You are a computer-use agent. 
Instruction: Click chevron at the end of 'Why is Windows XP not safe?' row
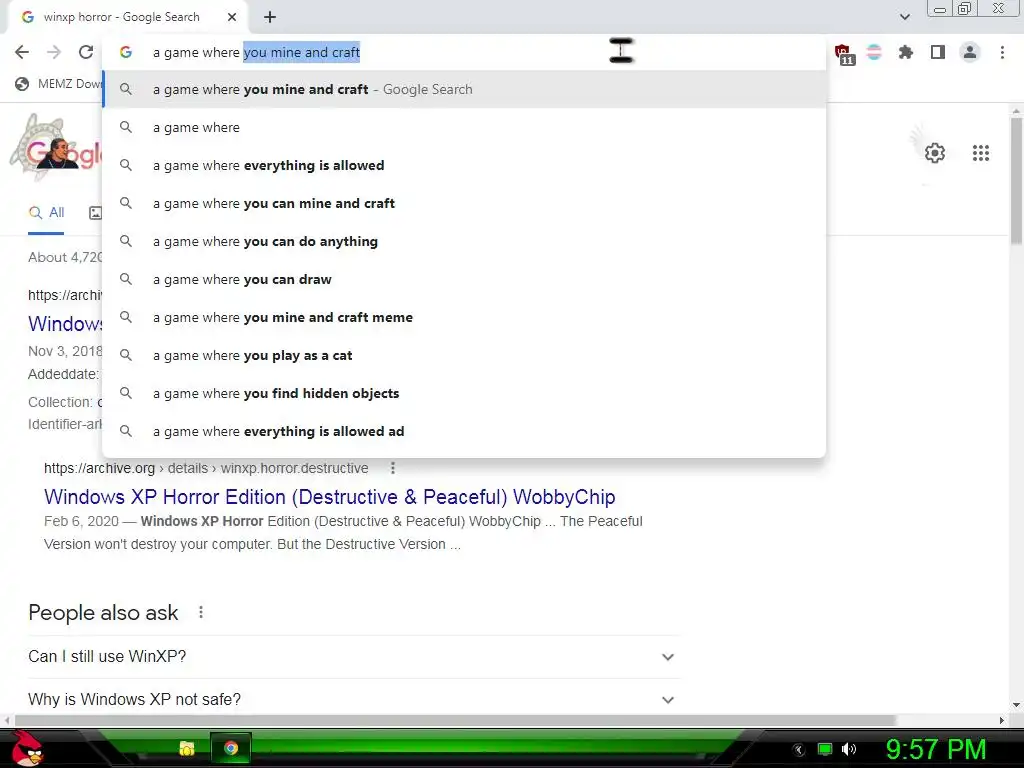(x=667, y=700)
